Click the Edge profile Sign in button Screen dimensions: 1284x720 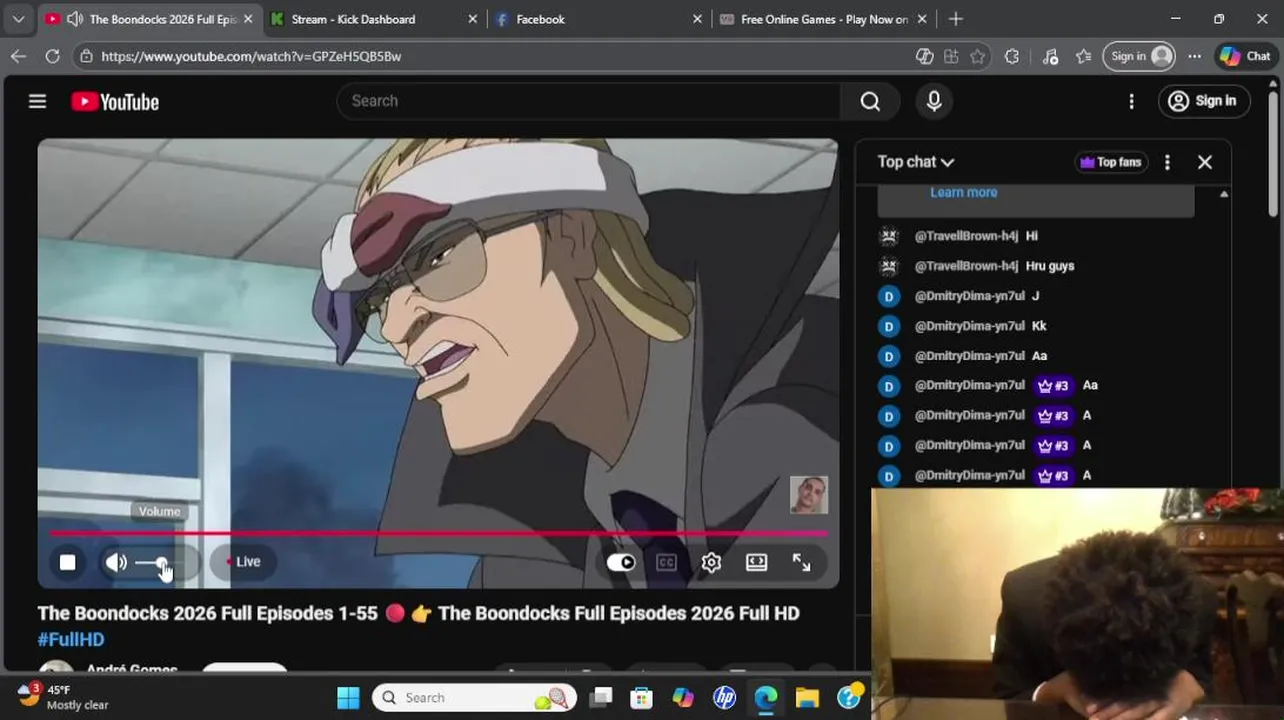tap(1140, 56)
